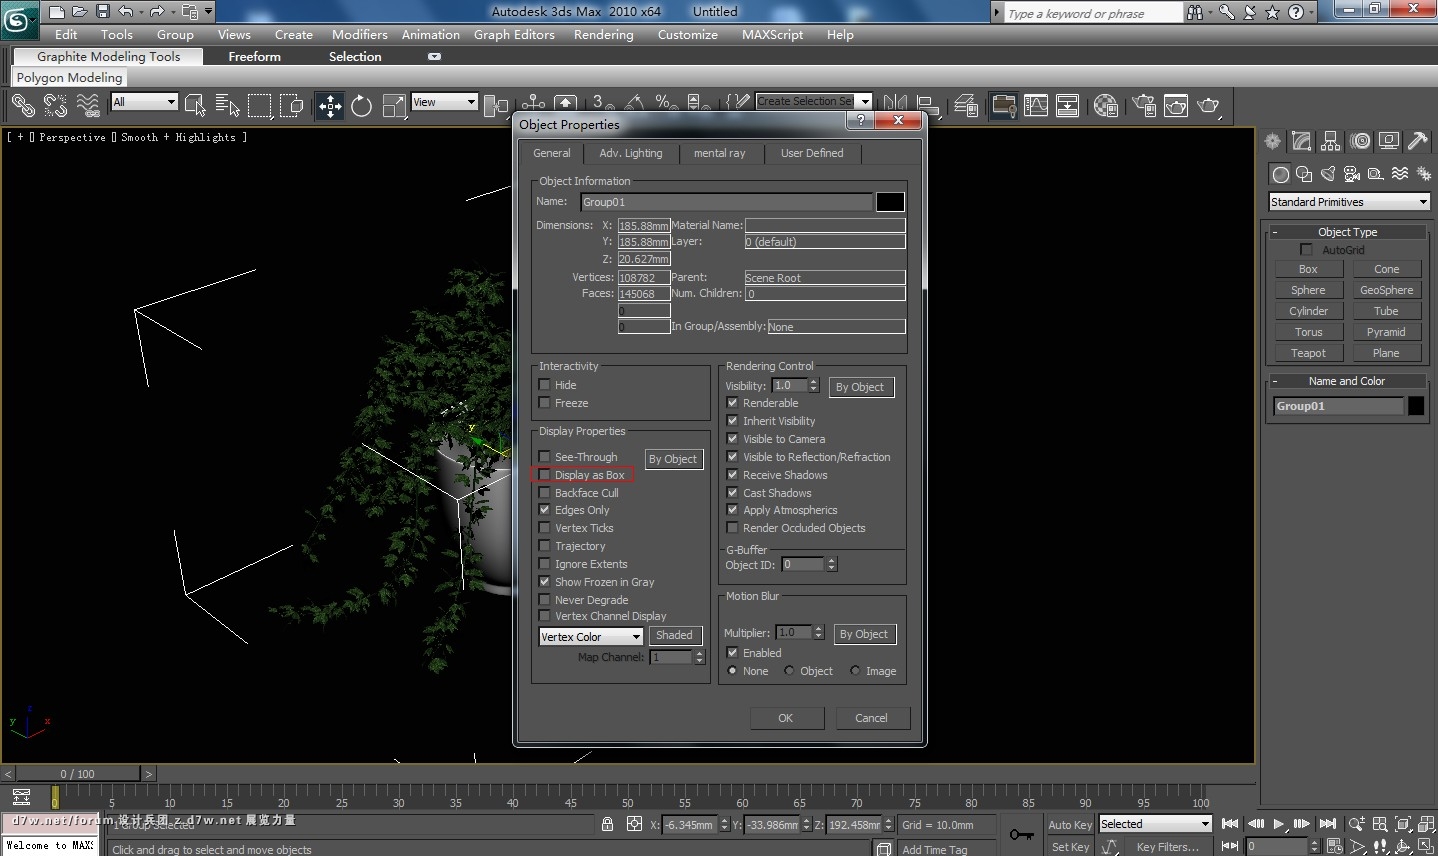Viewport: 1438px width, 856px height.
Task: Switch to Display command panel tab
Action: (1388, 141)
